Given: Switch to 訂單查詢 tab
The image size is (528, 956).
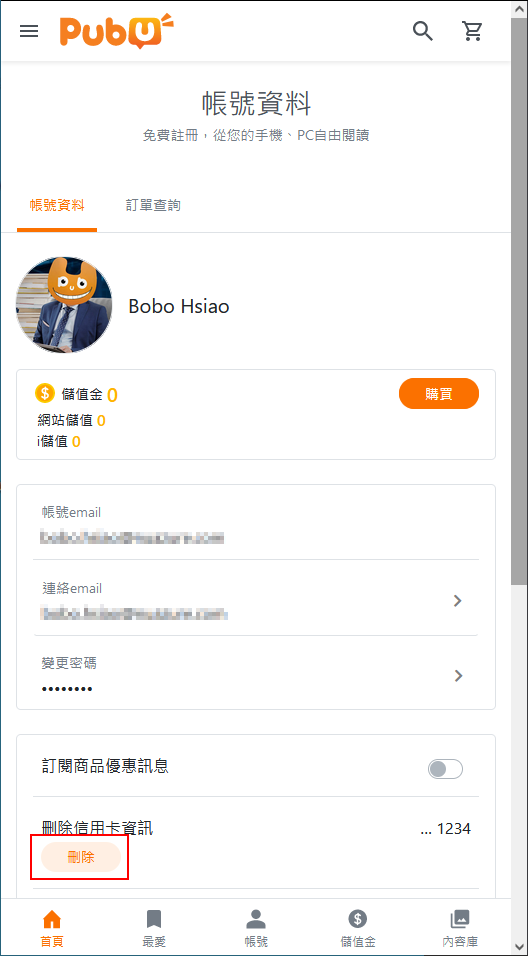Looking at the screenshot, I should pyautogui.click(x=153, y=205).
